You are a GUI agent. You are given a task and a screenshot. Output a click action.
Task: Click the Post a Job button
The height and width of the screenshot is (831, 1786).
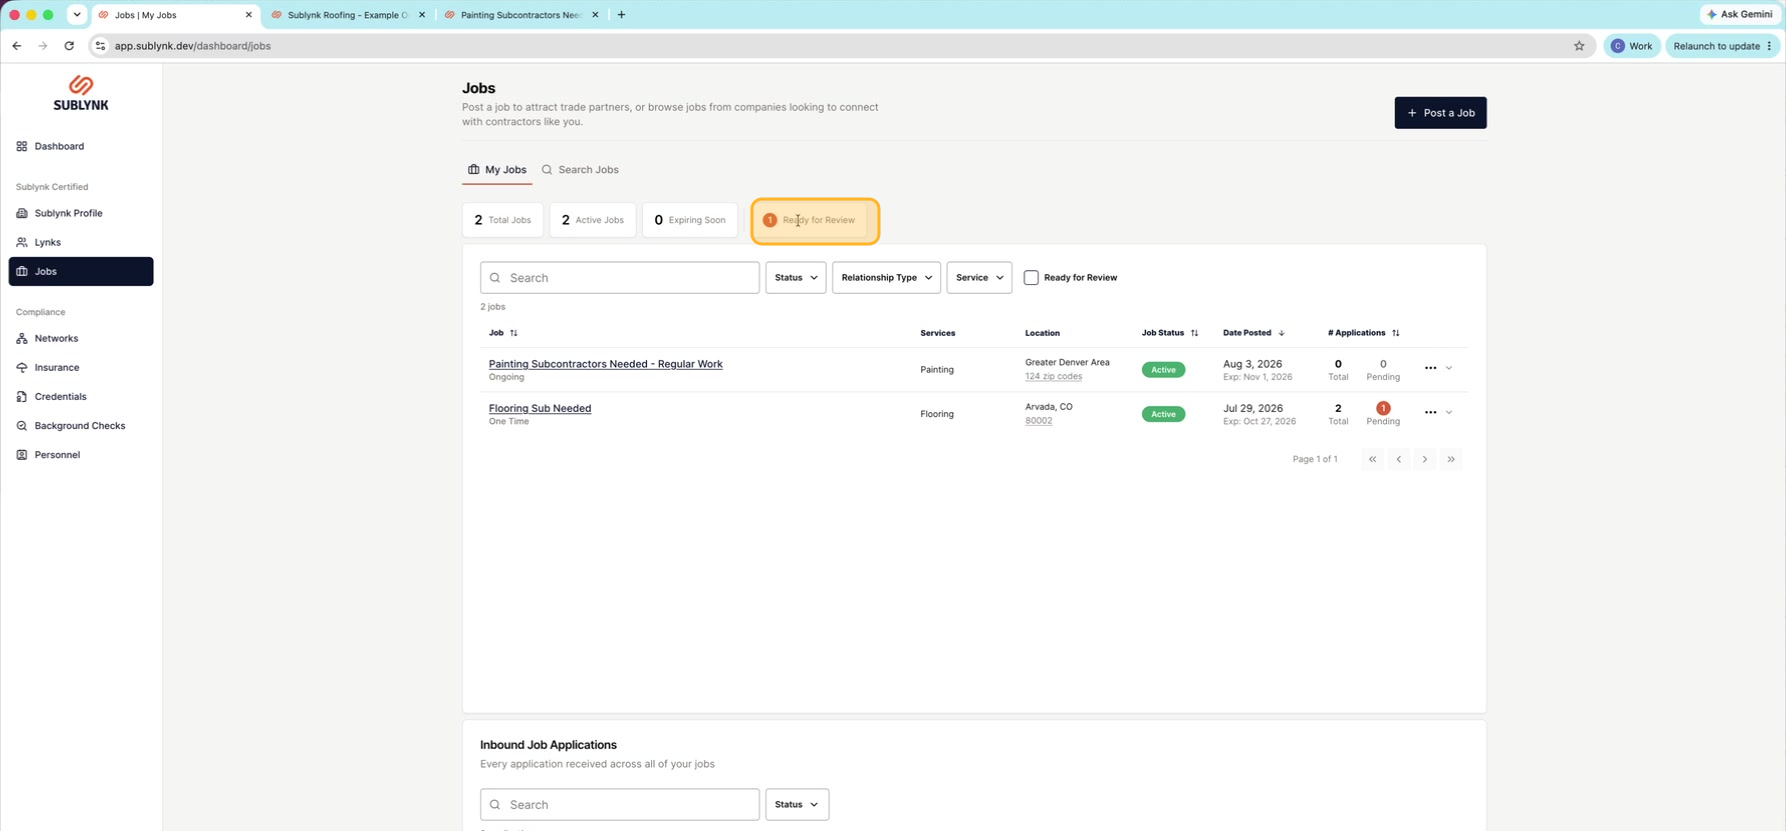[x=1440, y=113]
